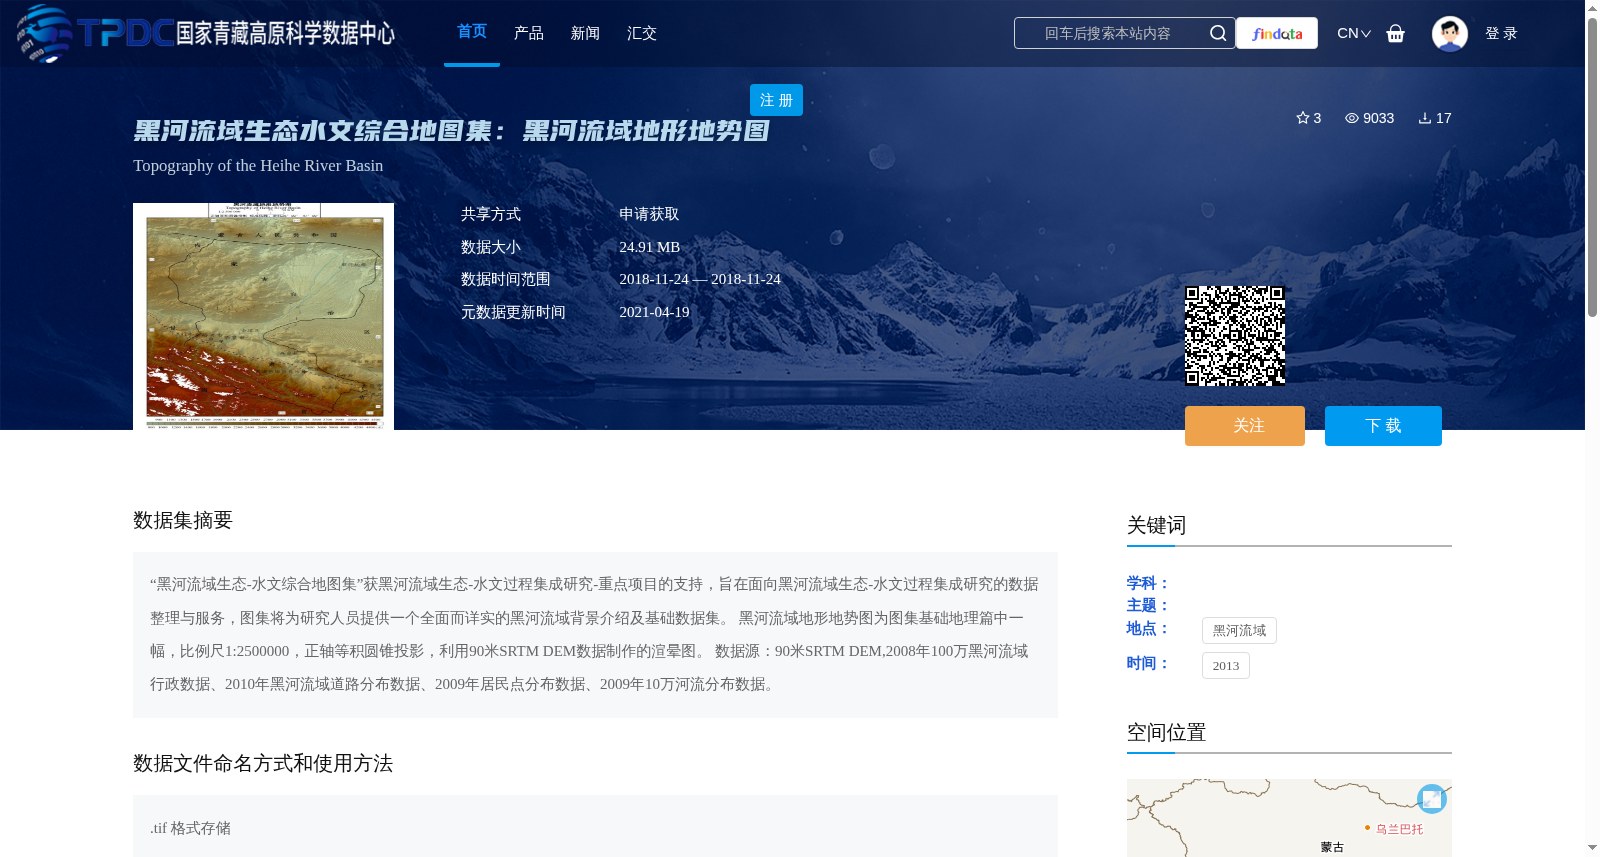This screenshot has width=1600, height=857.
Task: Click the 黑河流域 keyword tag
Action: [x=1239, y=631]
